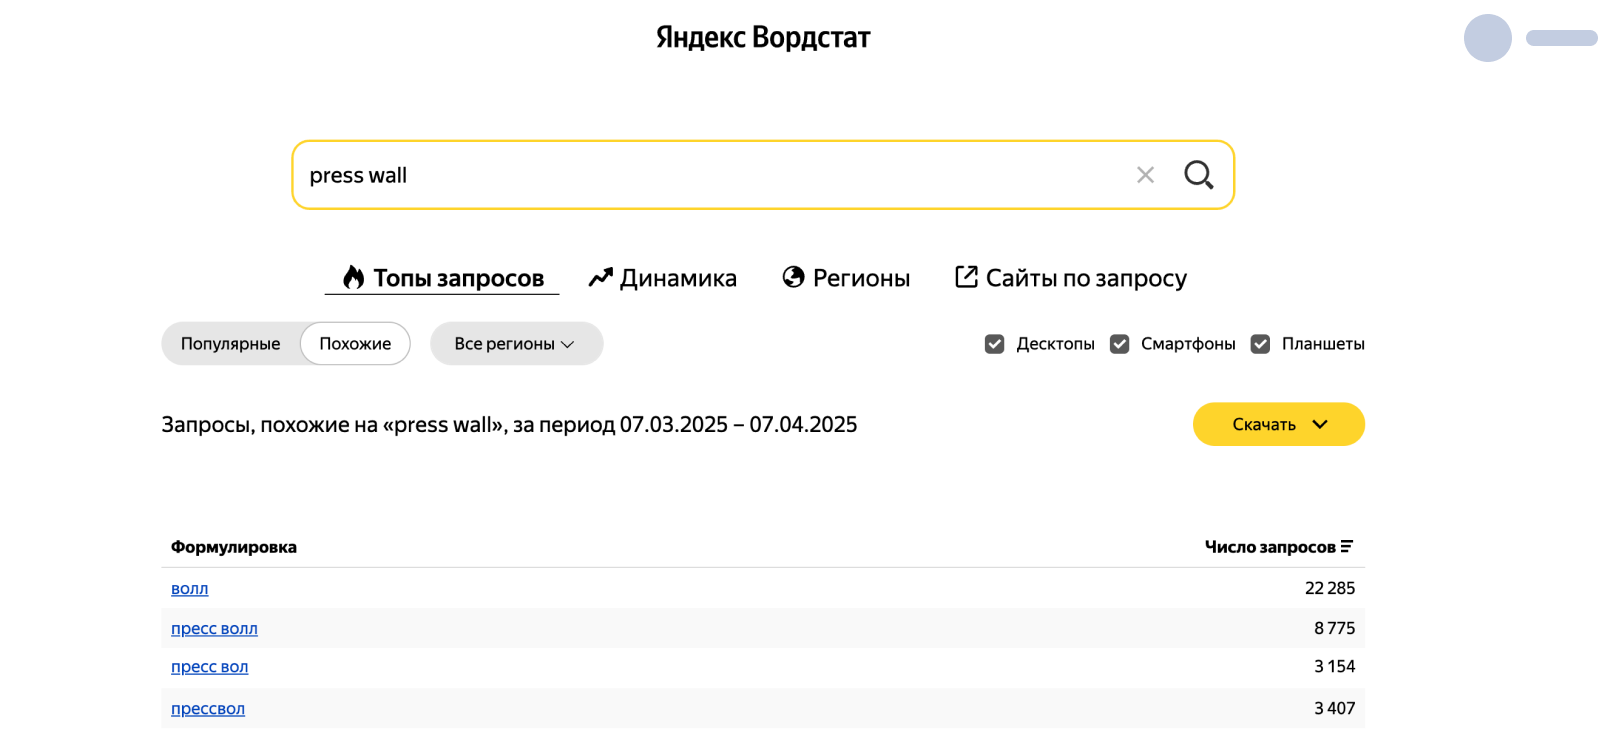Click the username placeholder beside the avatar

pyautogui.click(x=1561, y=38)
